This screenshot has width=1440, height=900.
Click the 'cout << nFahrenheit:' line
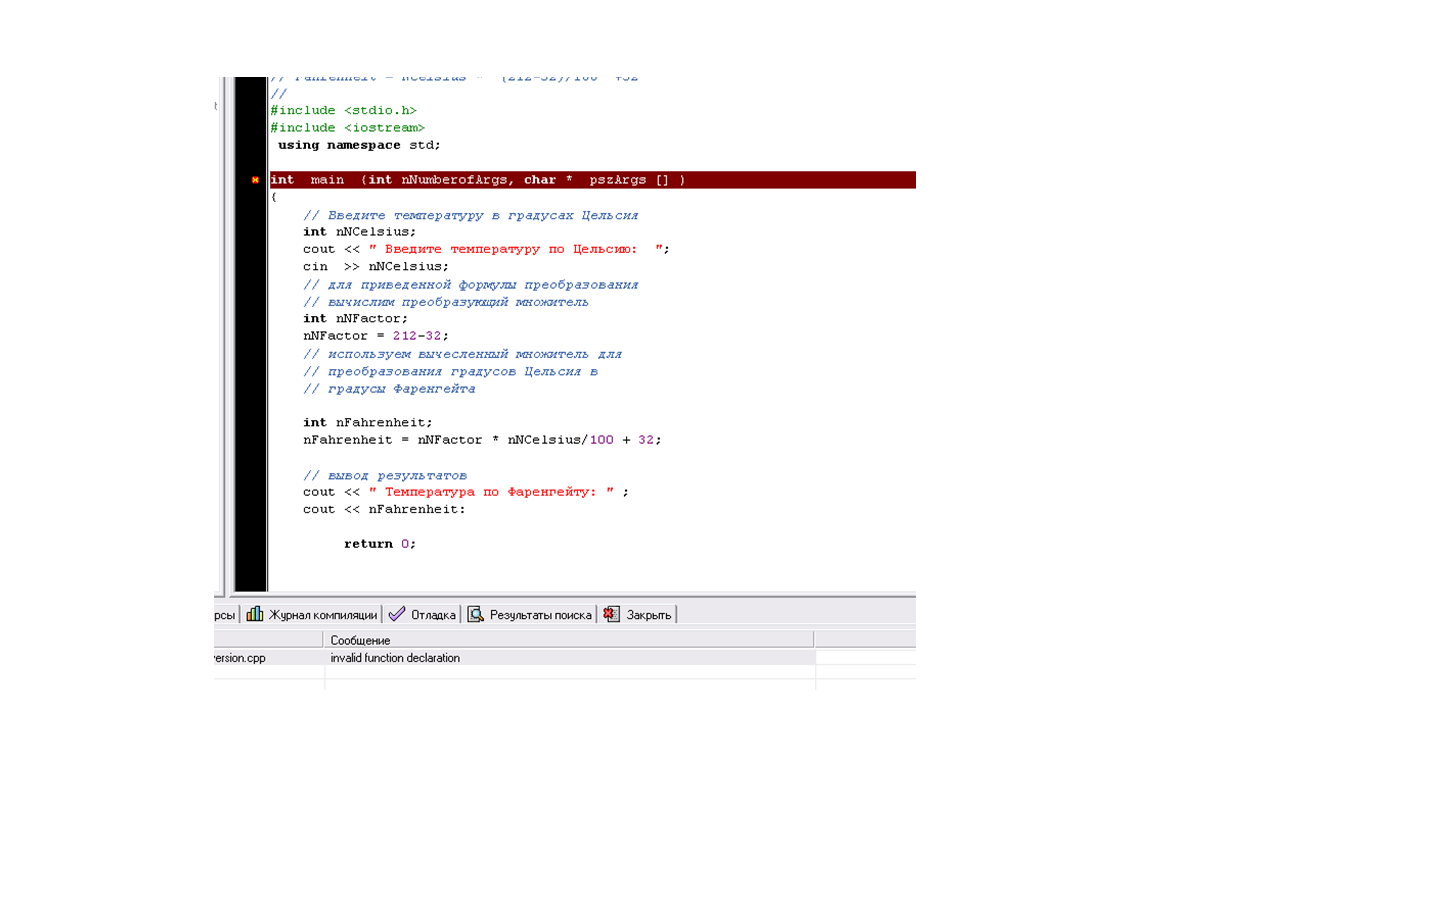[x=384, y=510]
